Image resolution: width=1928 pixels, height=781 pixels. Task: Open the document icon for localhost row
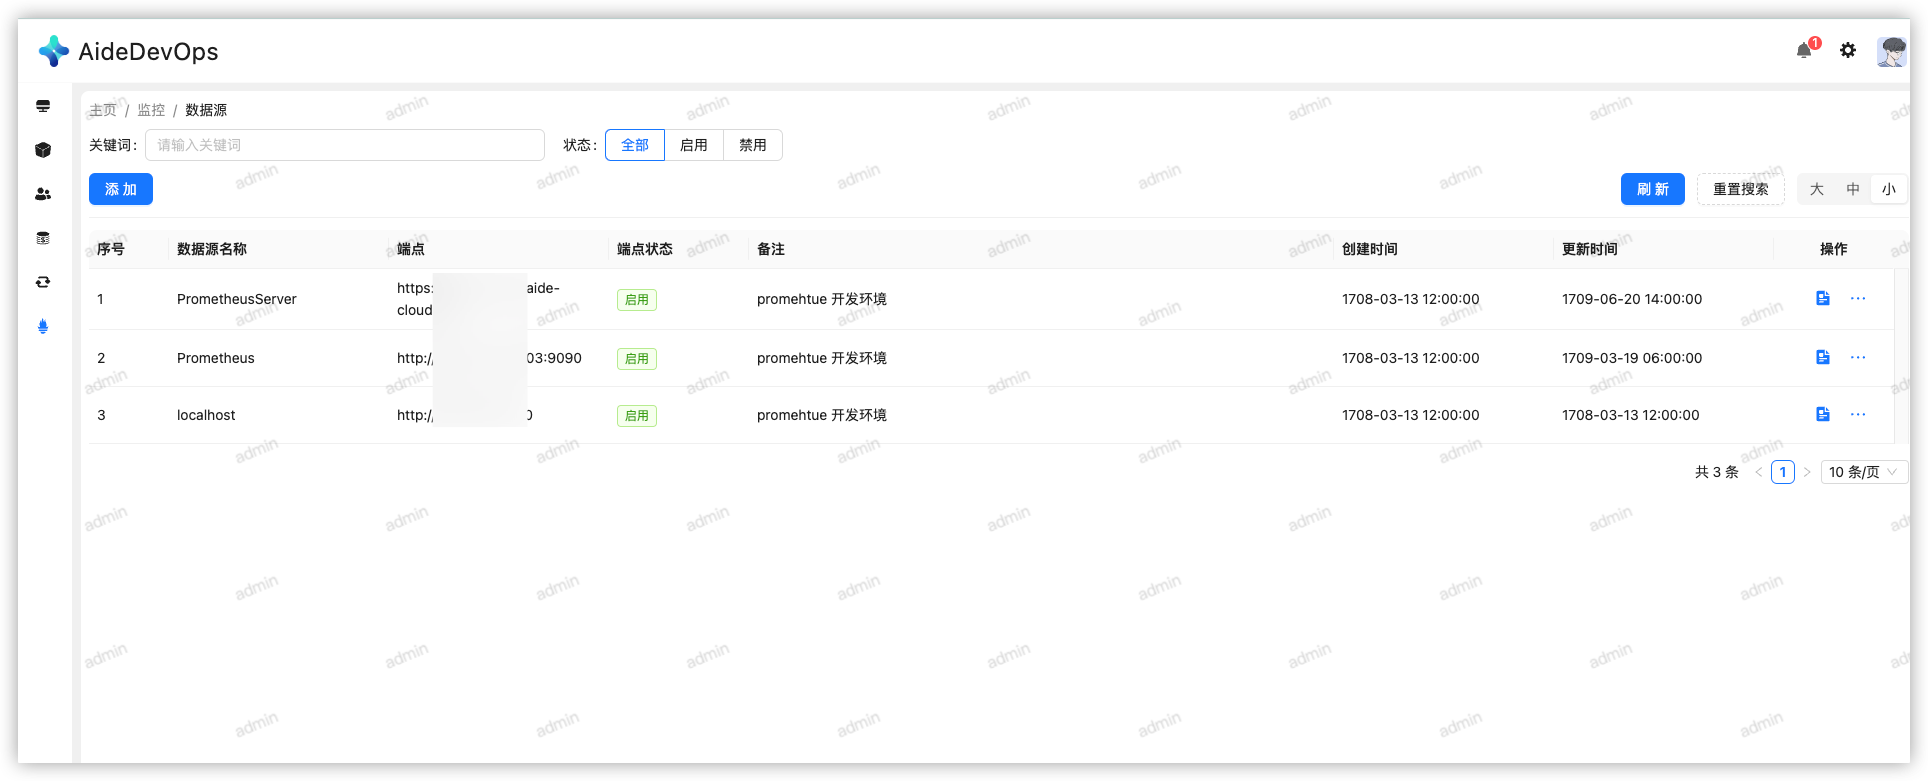tap(1823, 414)
